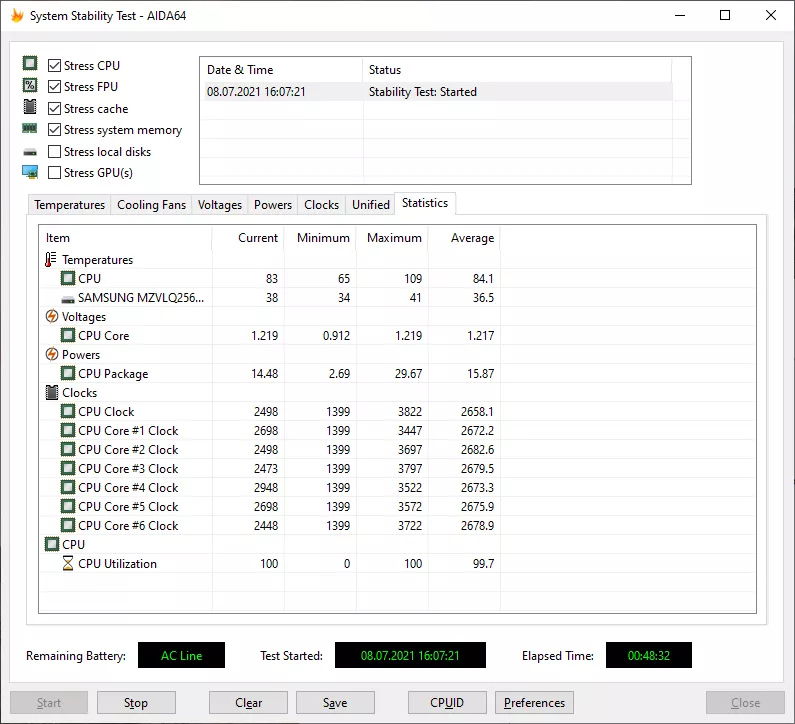The height and width of the screenshot is (724, 795).
Task: Click the Status column header in log
Action: coord(517,69)
